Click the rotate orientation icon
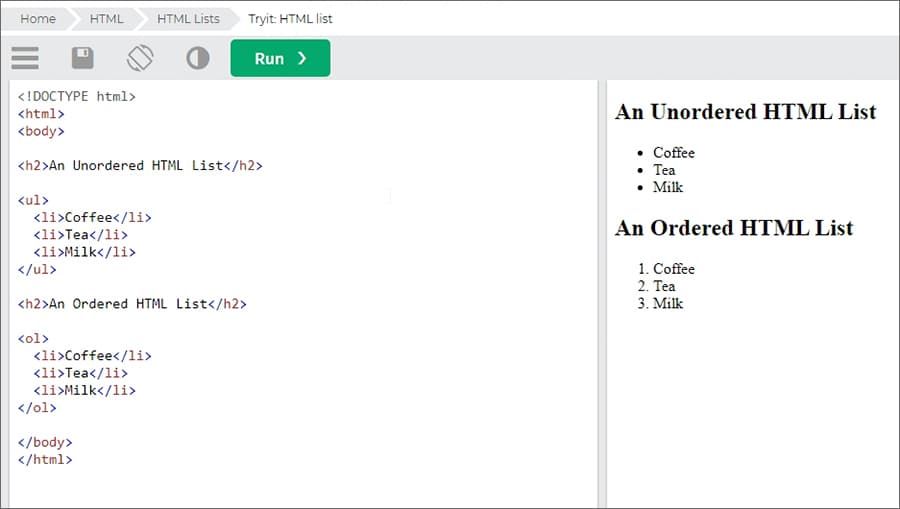This screenshot has height=509, width=900. (x=140, y=58)
